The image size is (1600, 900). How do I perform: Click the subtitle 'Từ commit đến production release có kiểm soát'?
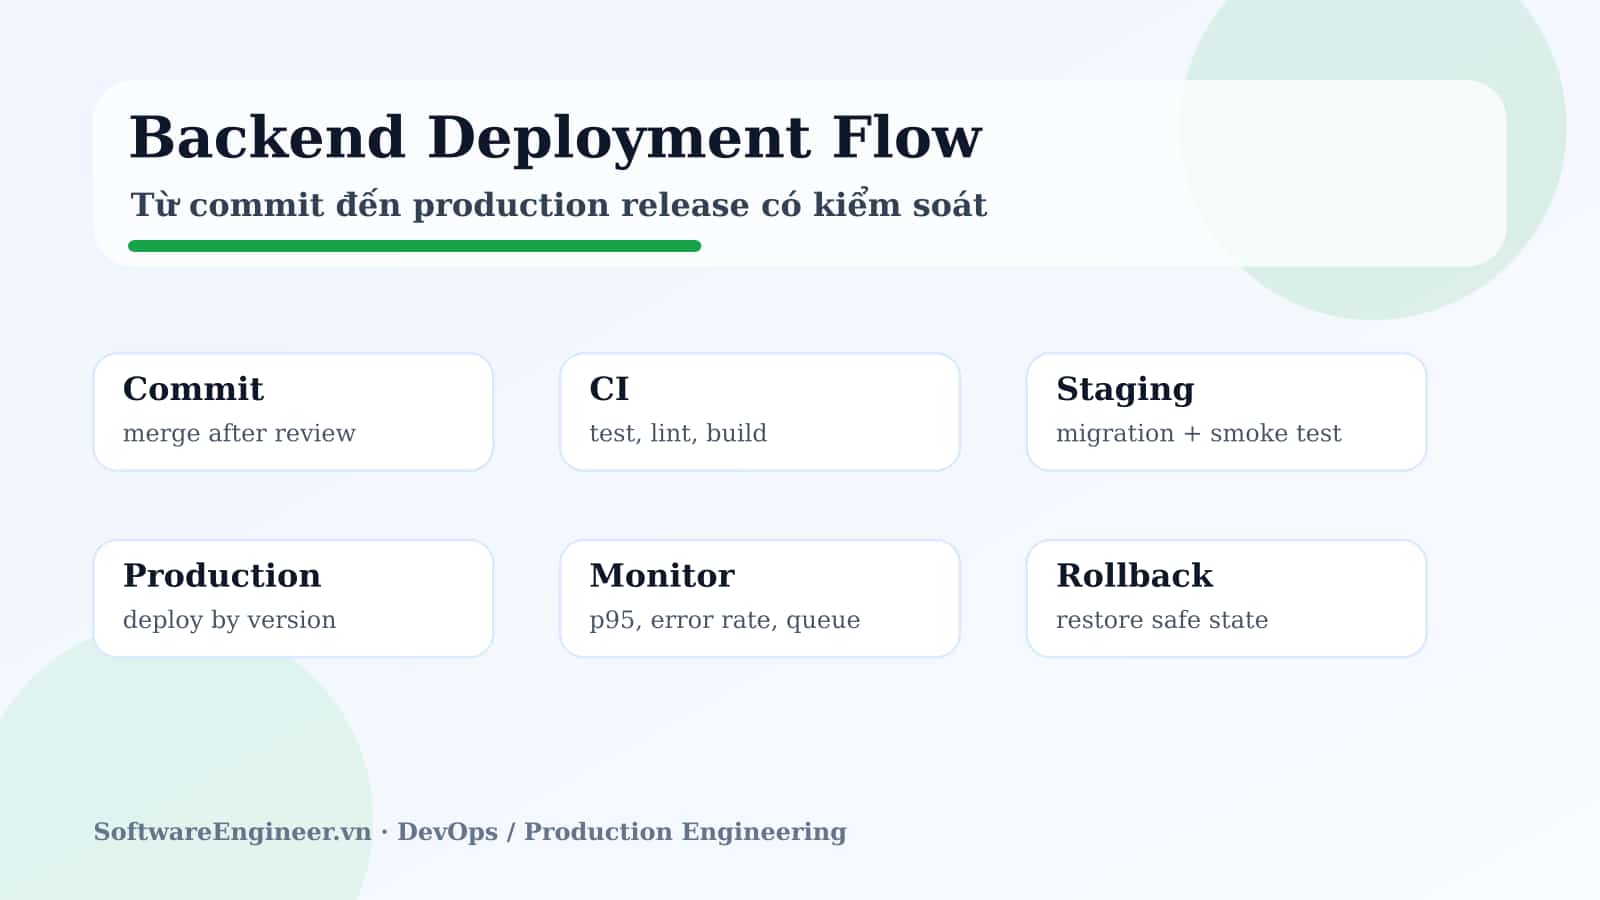coord(559,205)
